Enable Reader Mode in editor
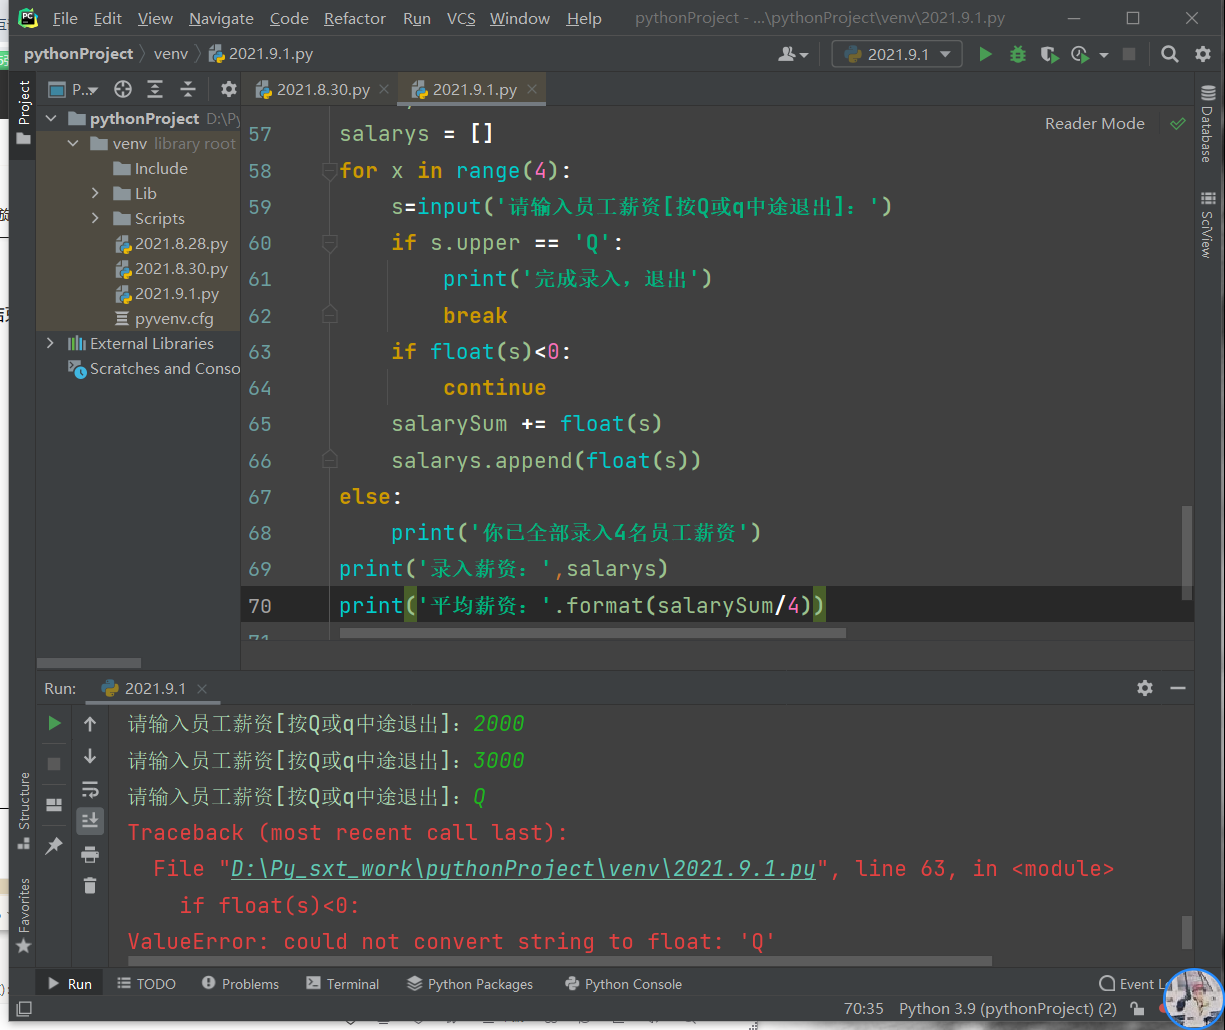 pos(1094,124)
